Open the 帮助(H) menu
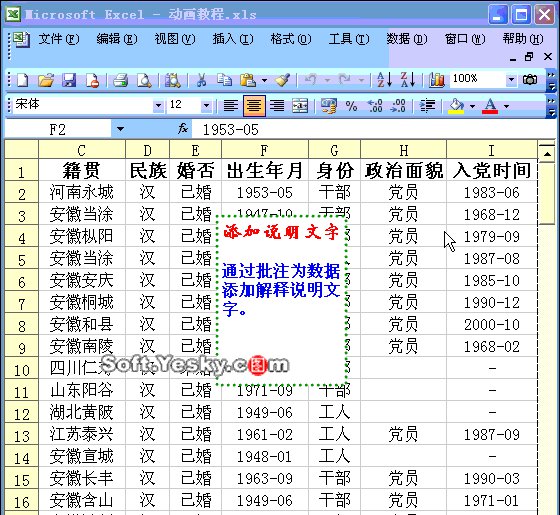The height and width of the screenshot is (515, 560). 523,39
